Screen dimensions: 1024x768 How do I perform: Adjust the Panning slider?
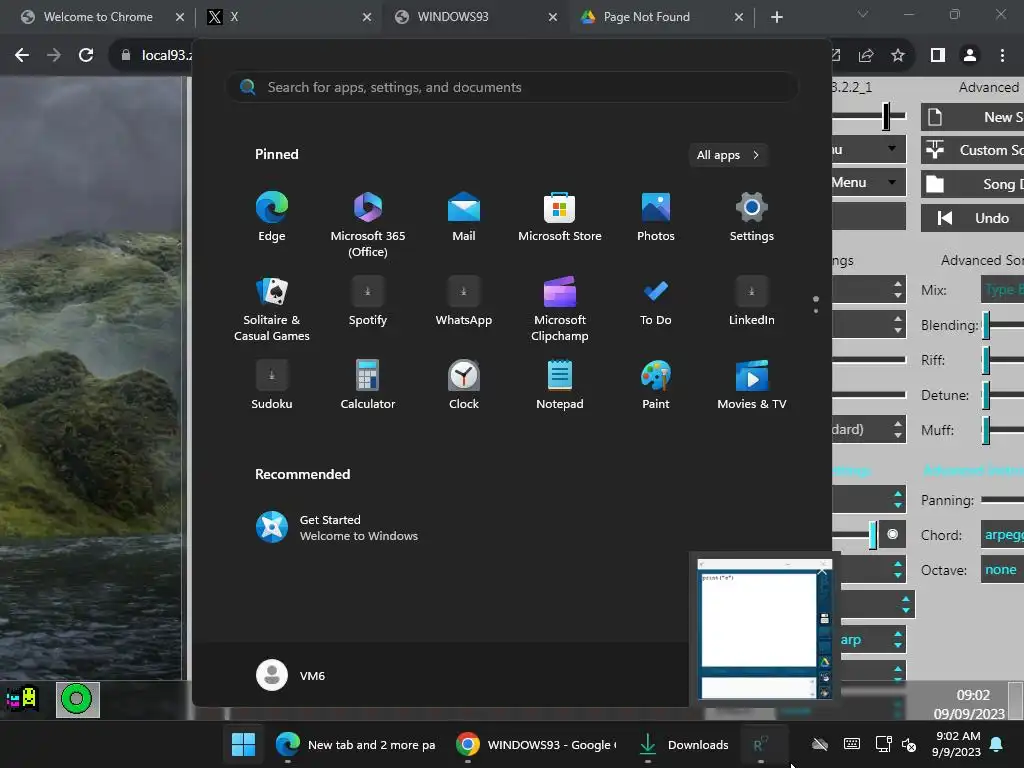pos(1002,500)
